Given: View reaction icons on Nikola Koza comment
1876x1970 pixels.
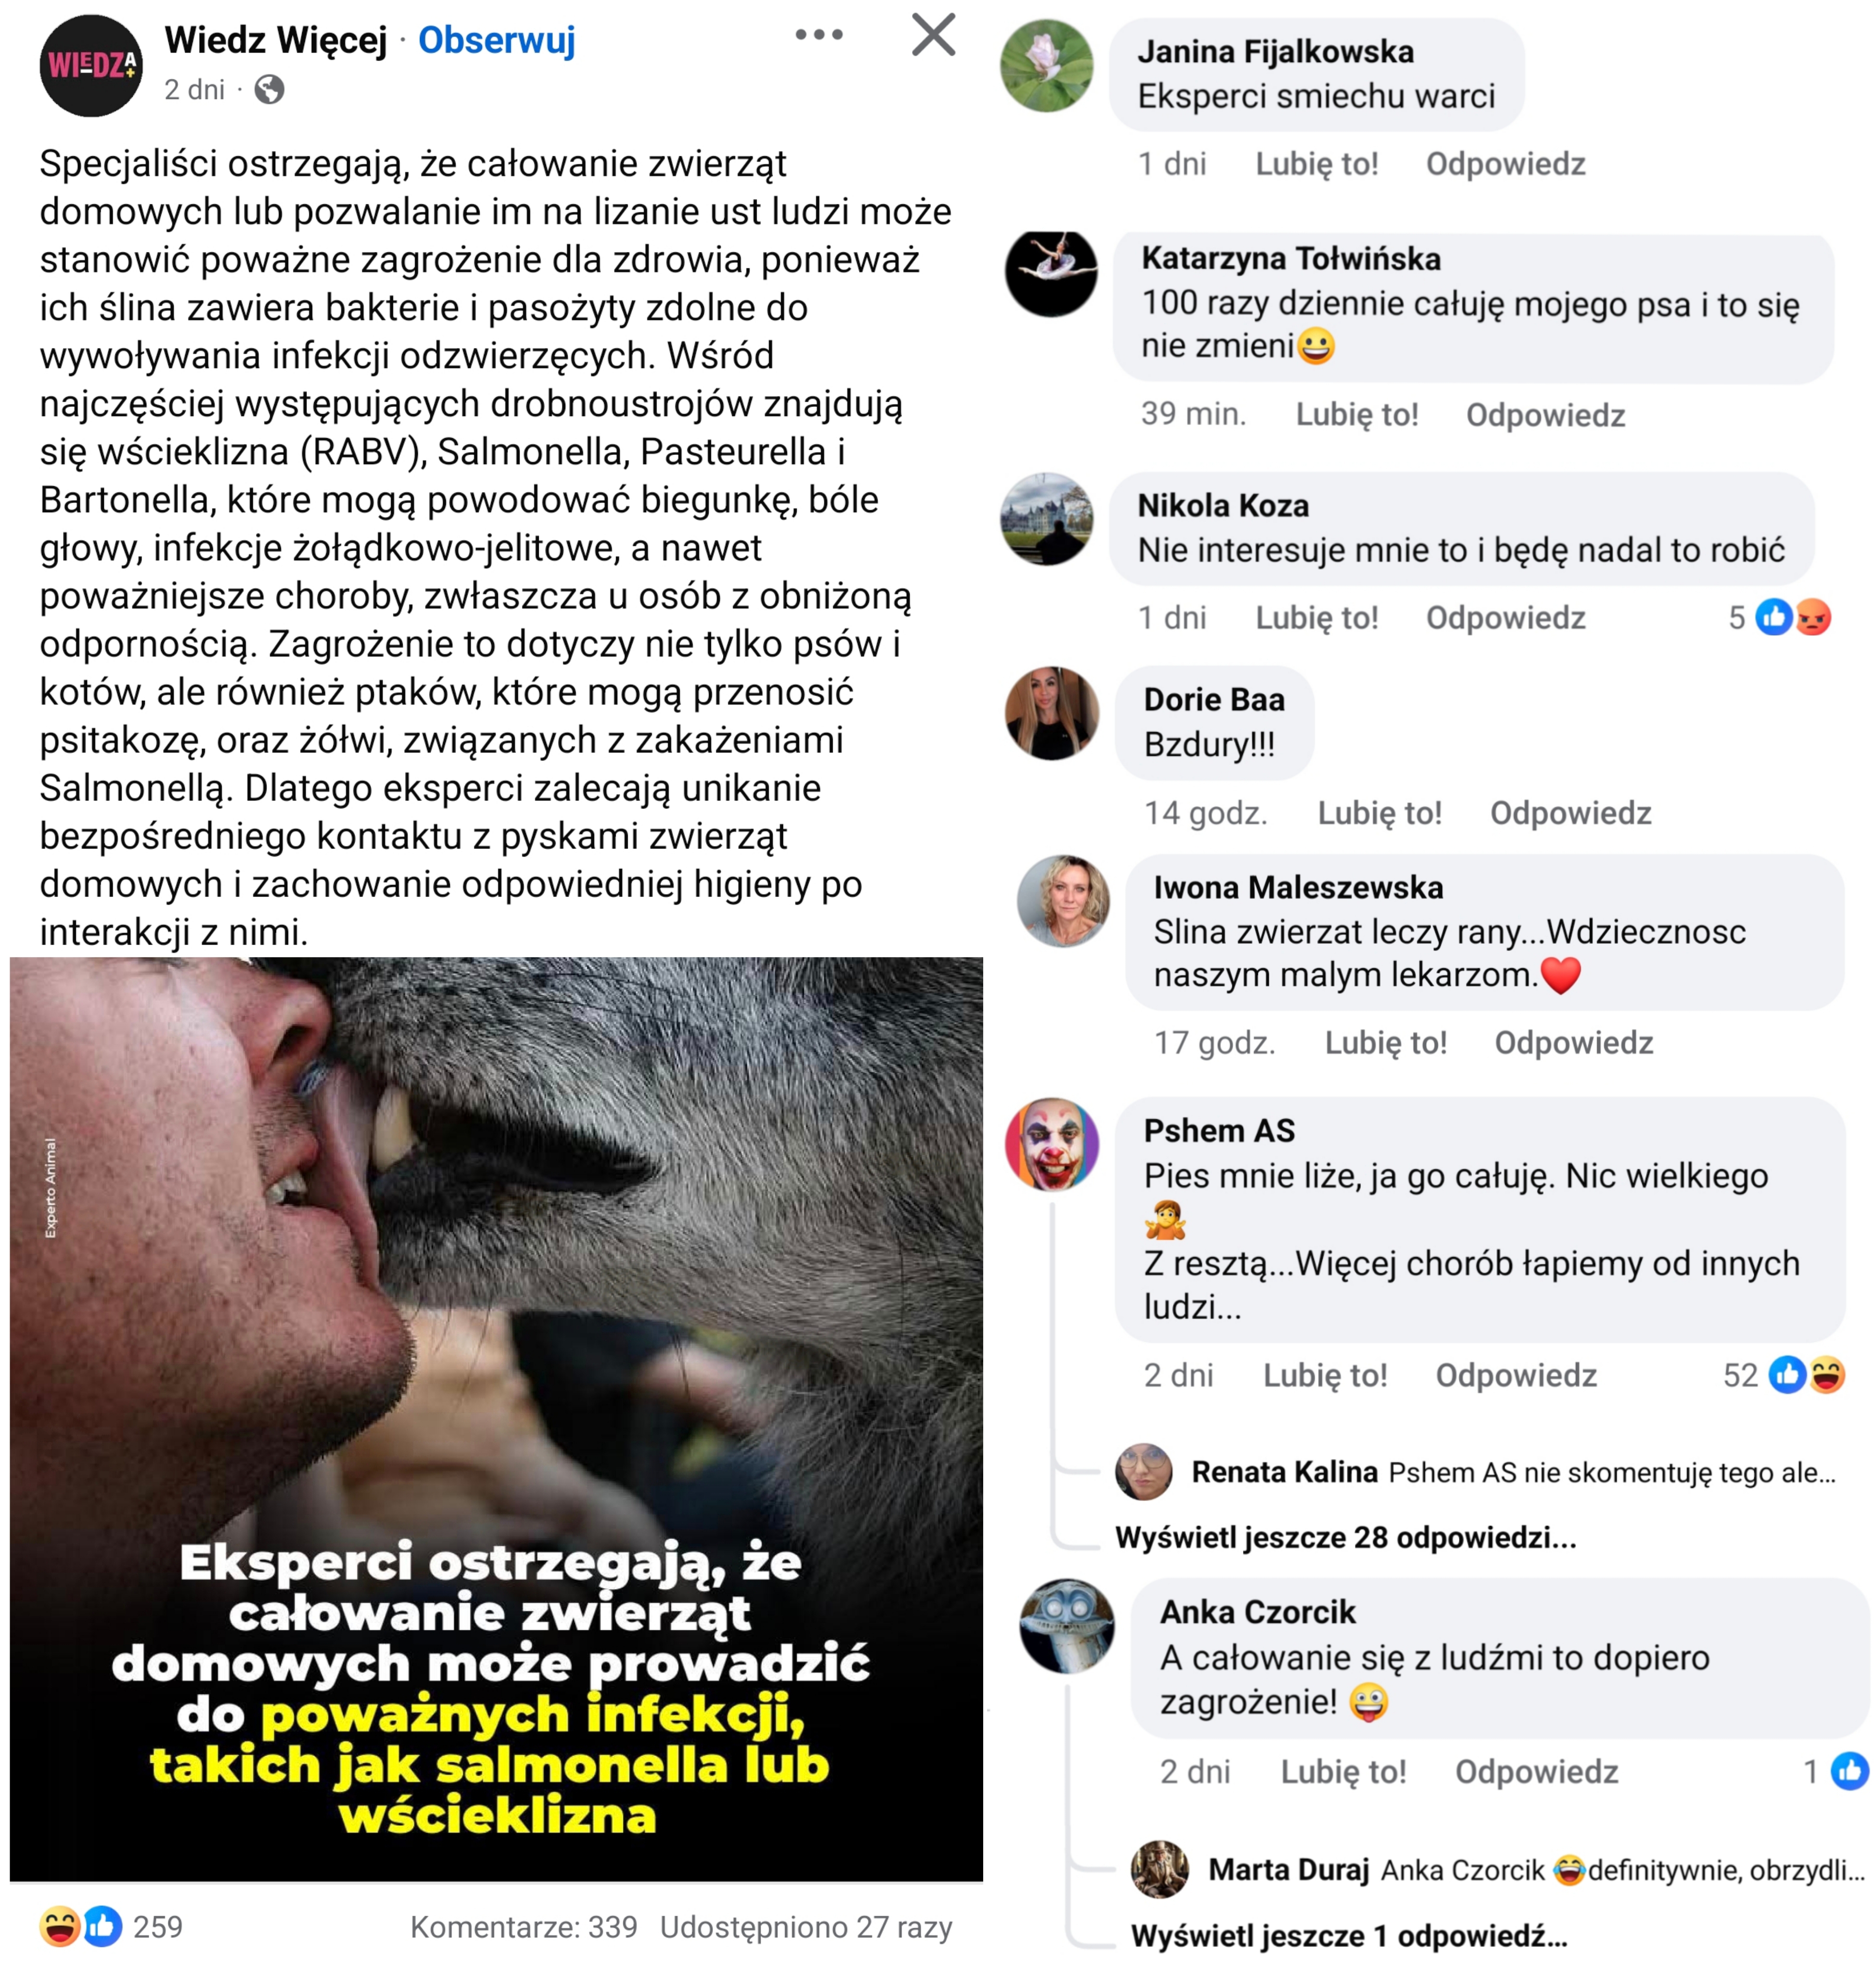Looking at the screenshot, I should [1793, 618].
